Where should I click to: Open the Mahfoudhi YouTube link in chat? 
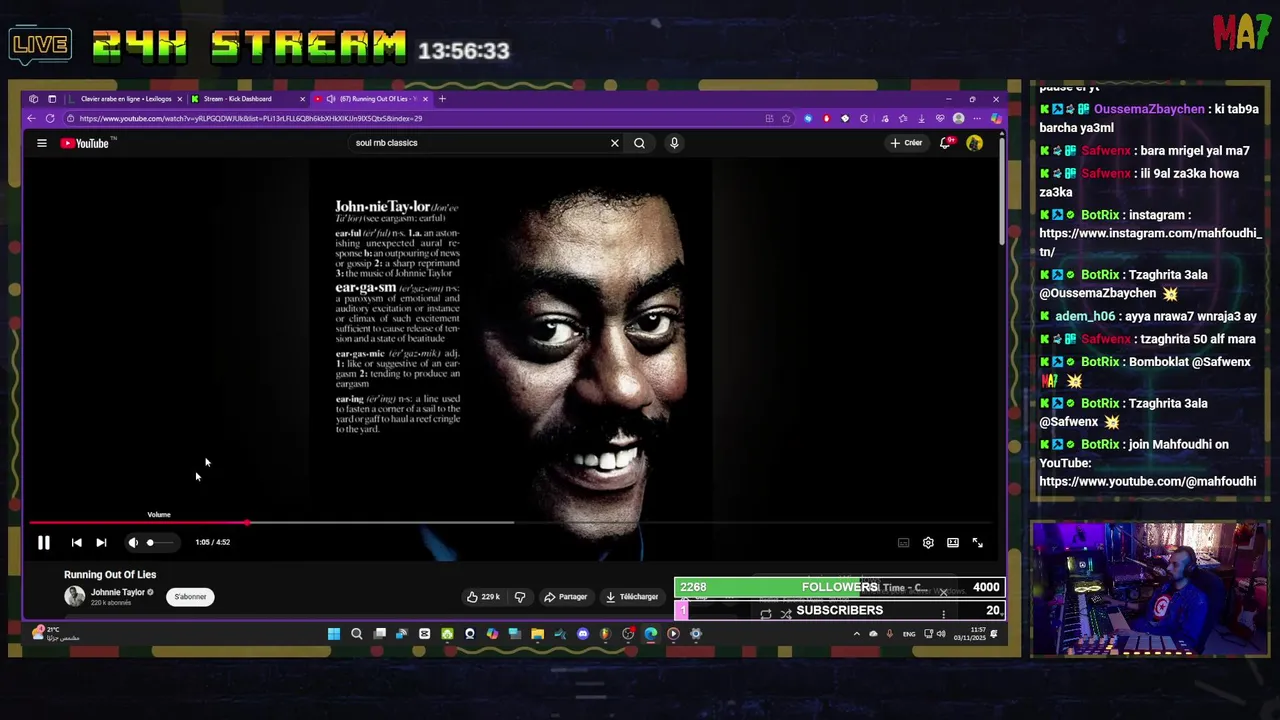pyautogui.click(x=1147, y=481)
